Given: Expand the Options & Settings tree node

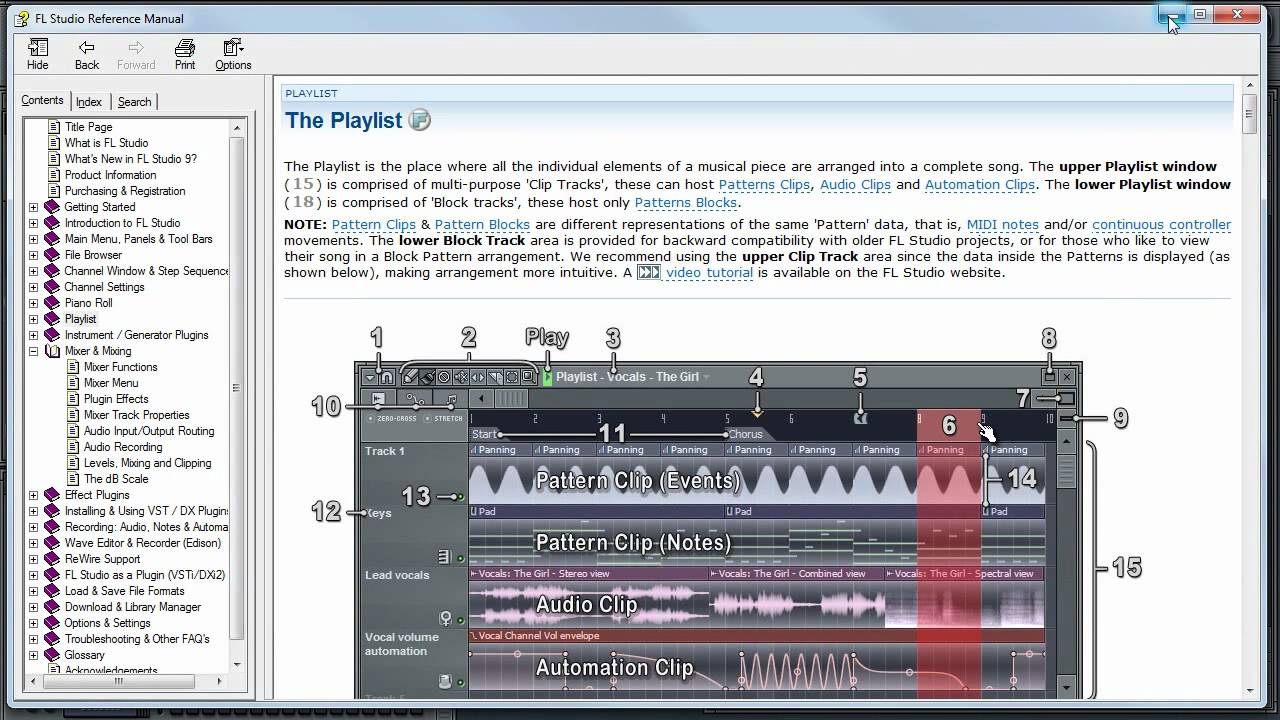Looking at the screenshot, I should pos(33,623).
